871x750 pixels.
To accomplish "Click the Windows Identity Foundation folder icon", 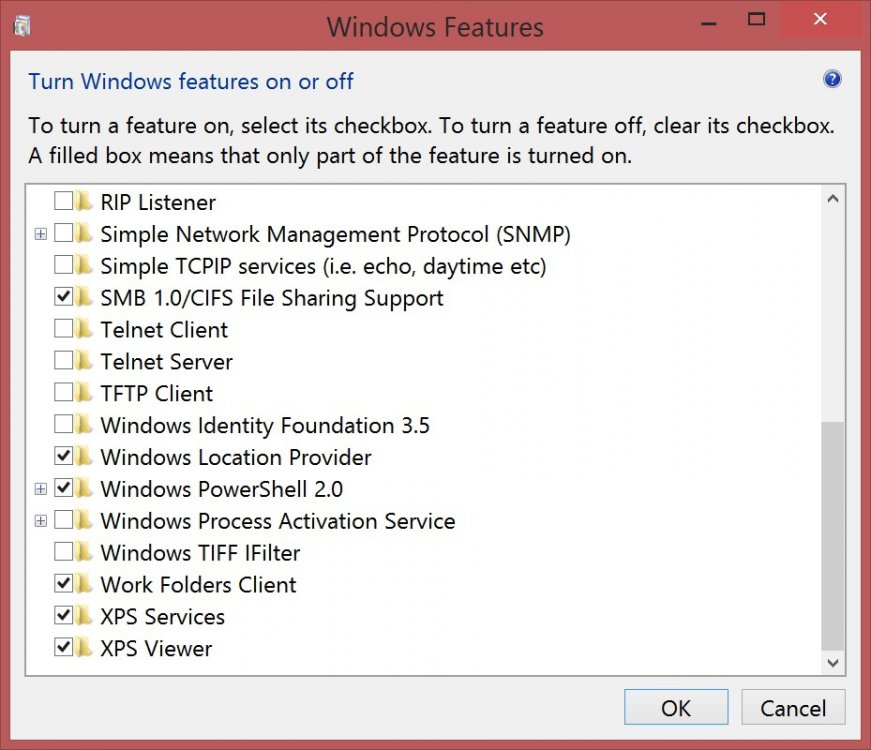I will coord(83,424).
